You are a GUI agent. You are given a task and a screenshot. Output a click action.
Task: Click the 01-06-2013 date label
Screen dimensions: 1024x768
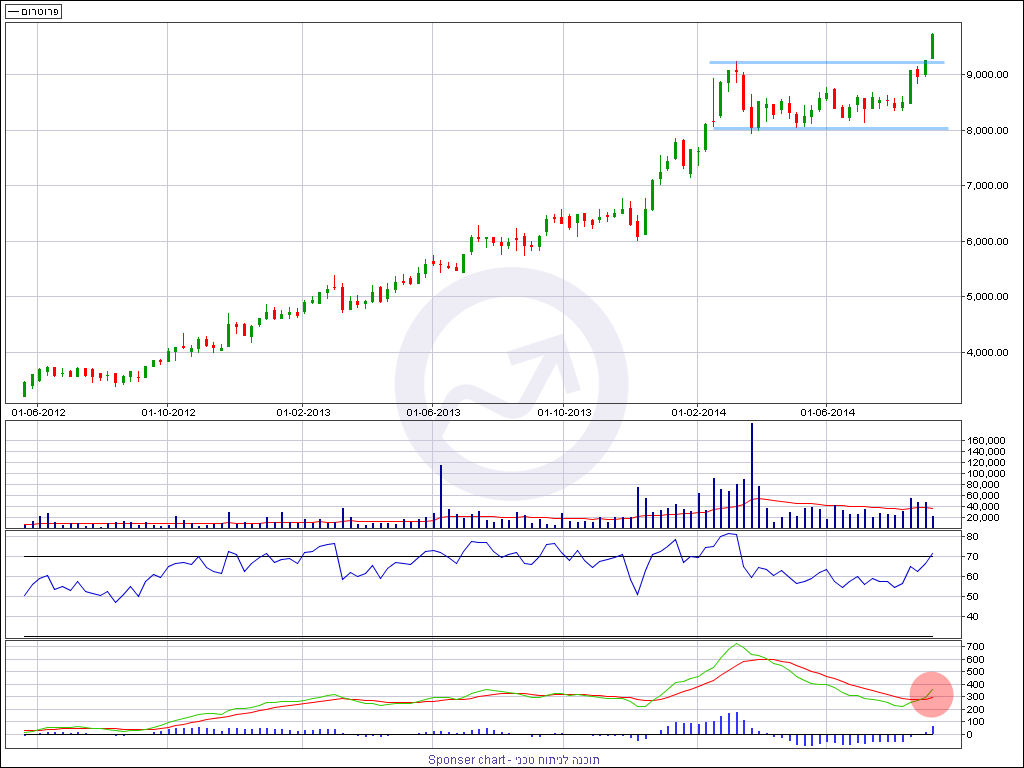click(x=434, y=412)
